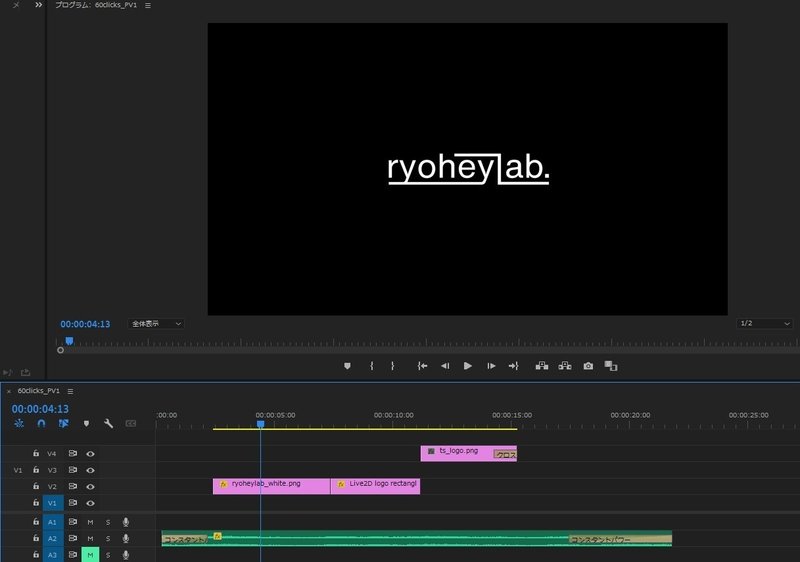Screen dimensions: 800x562
Task: Hide track V2 output with eye
Action: point(90,487)
